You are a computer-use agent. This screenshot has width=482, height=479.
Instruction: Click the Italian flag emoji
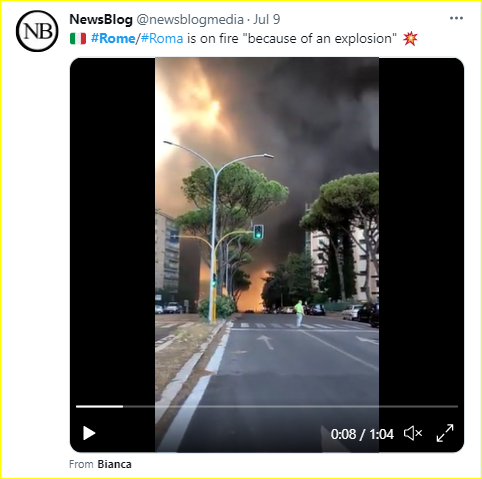pos(78,39)
